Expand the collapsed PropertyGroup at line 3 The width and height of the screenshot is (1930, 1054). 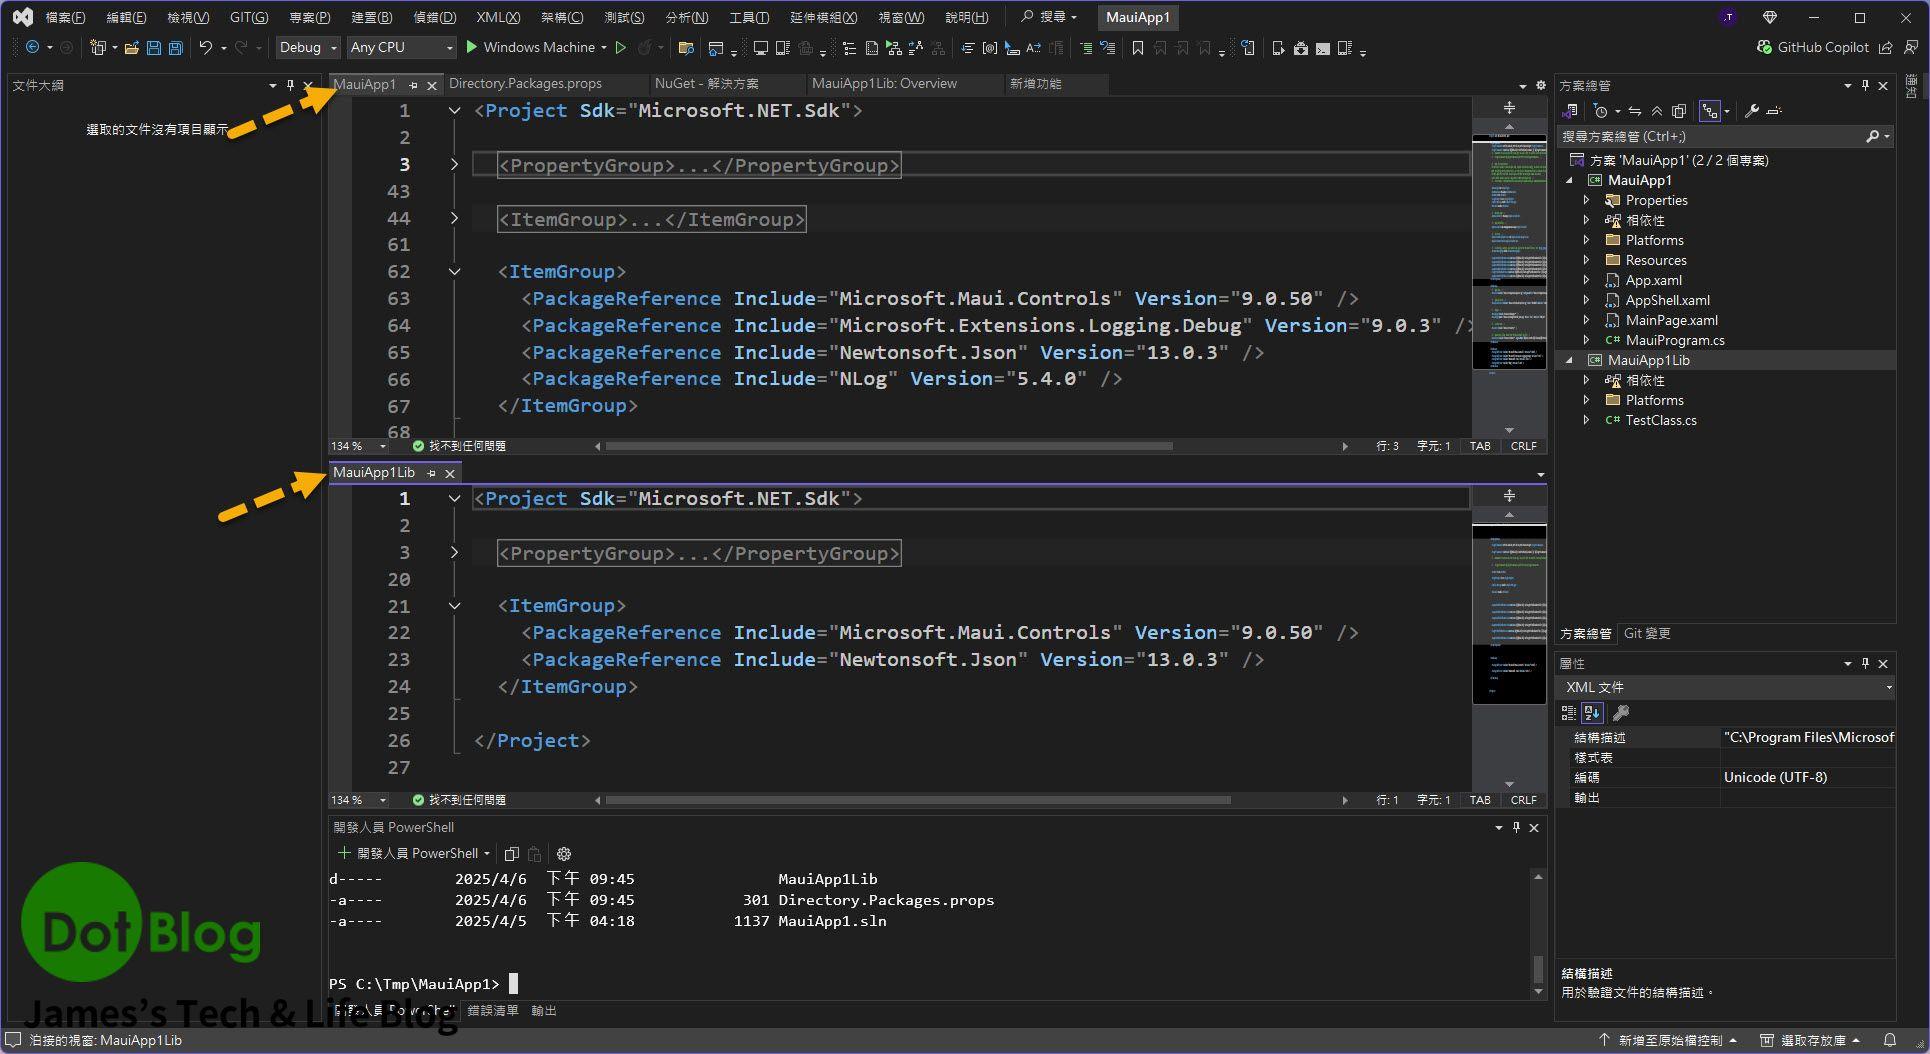(x=454, y=164)
